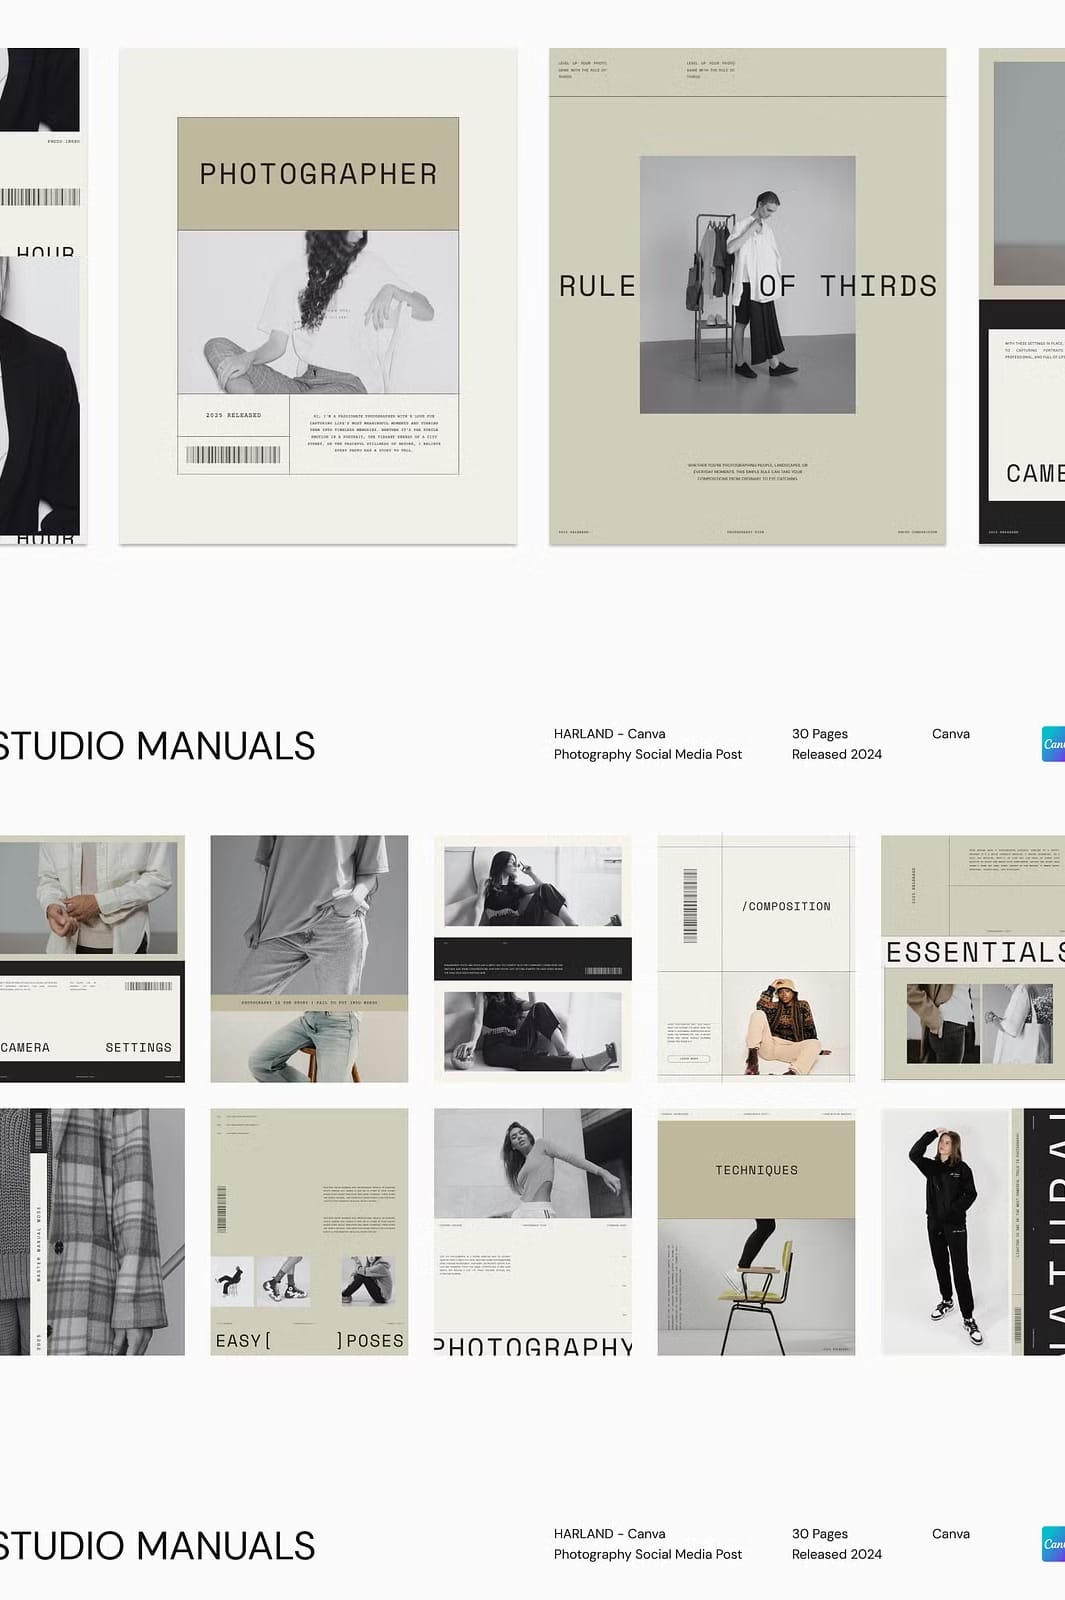Click the barcode on the Easy Poses card
The image size is (1065, 1600).
coord(221,1209)
